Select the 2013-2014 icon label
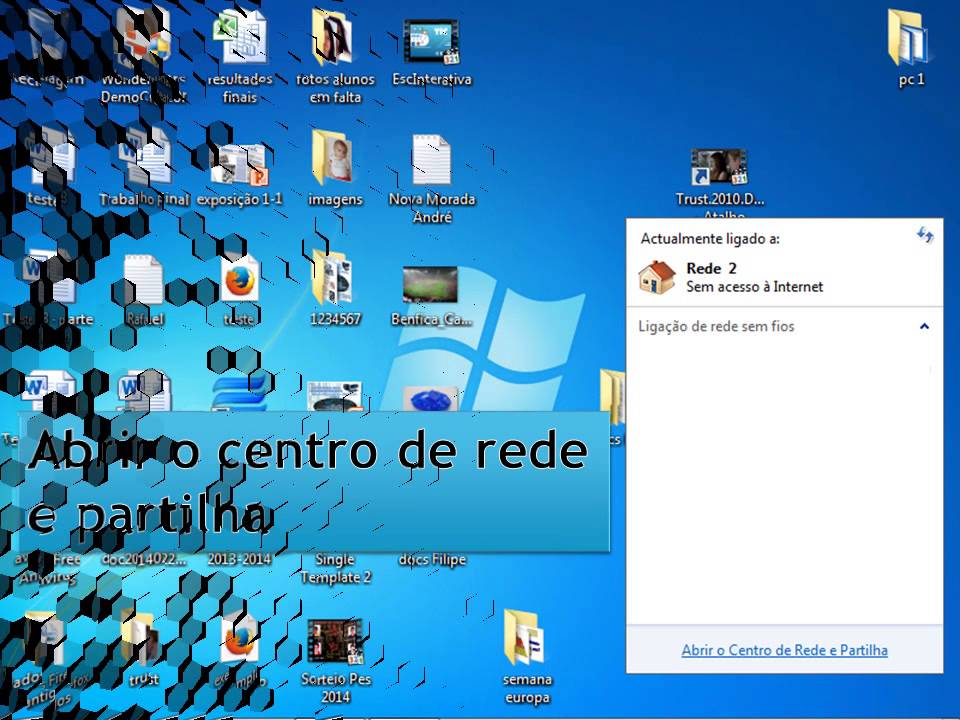The width and height of the screenshot is (960, 720). (x=239, y=559)
